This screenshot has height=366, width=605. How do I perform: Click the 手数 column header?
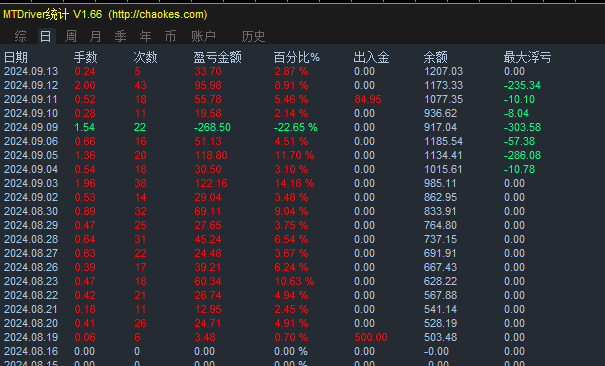point(86,57)
